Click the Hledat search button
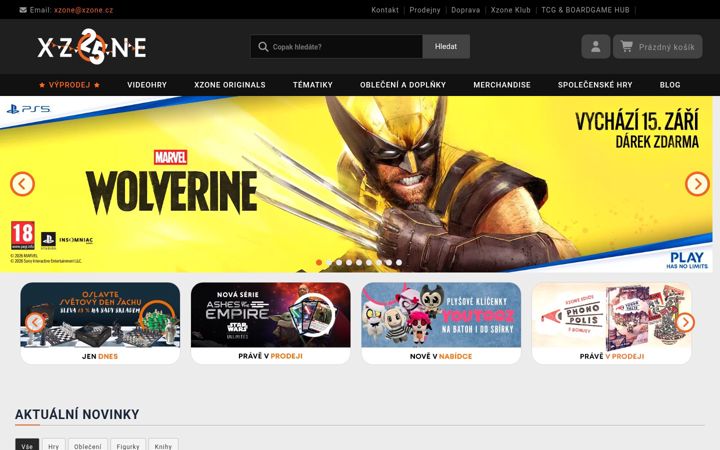This screenshot has height=450, width=720. click(x=446, y=46)
